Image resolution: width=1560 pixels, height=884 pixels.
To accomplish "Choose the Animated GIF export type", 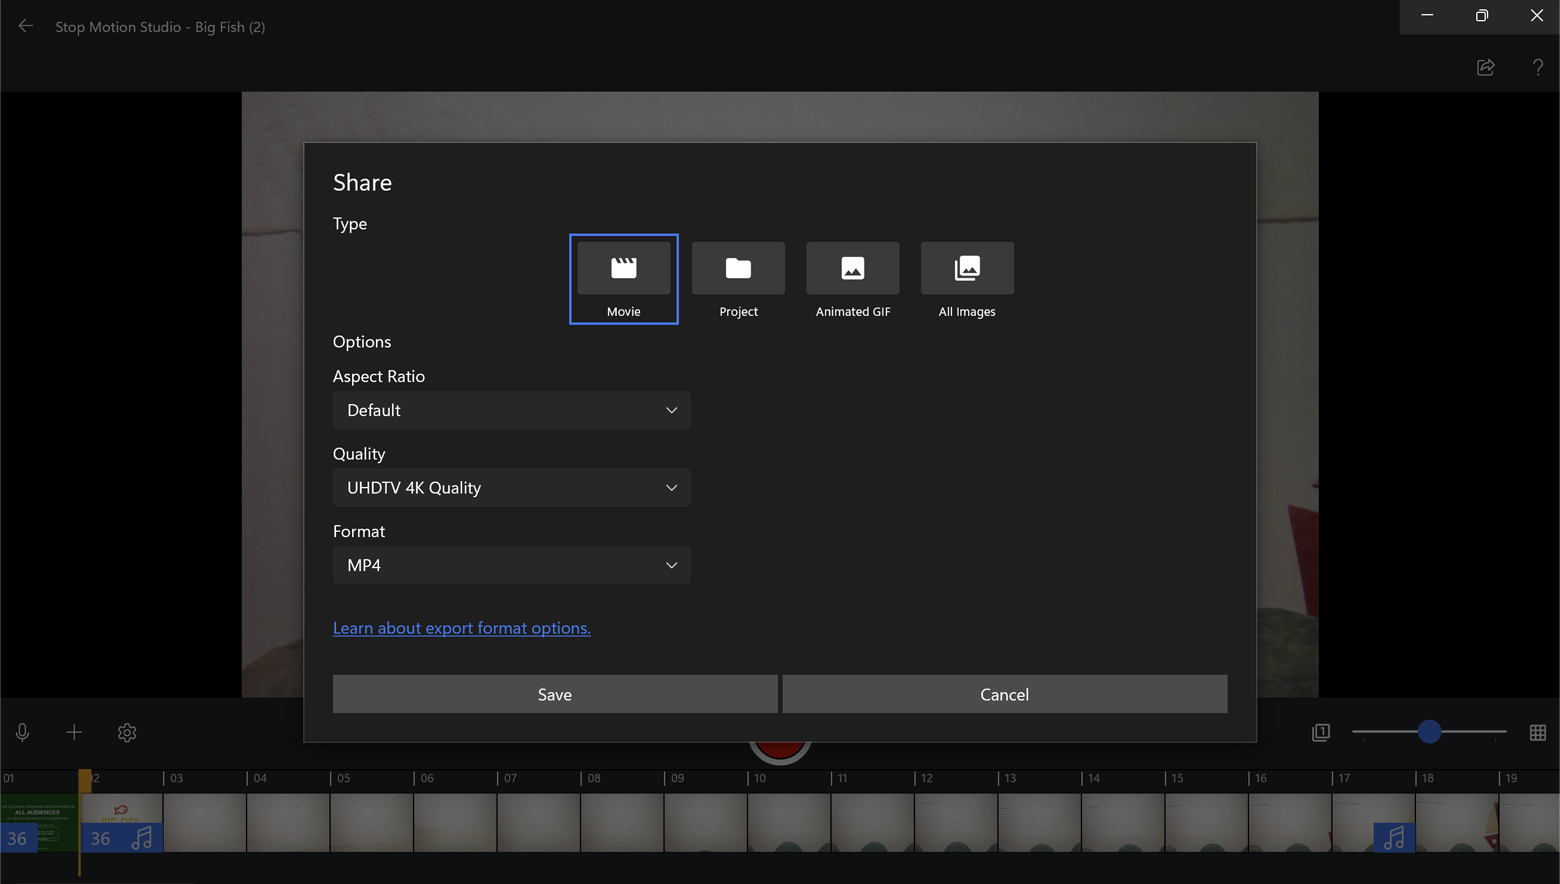I will (x=853, y=279).
